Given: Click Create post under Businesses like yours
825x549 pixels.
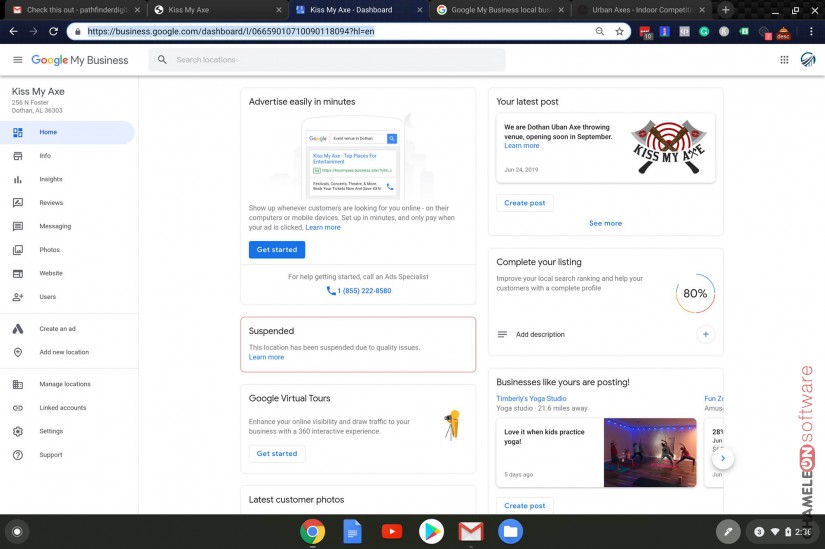Looking at the screenshot, I should click(525, 505).
